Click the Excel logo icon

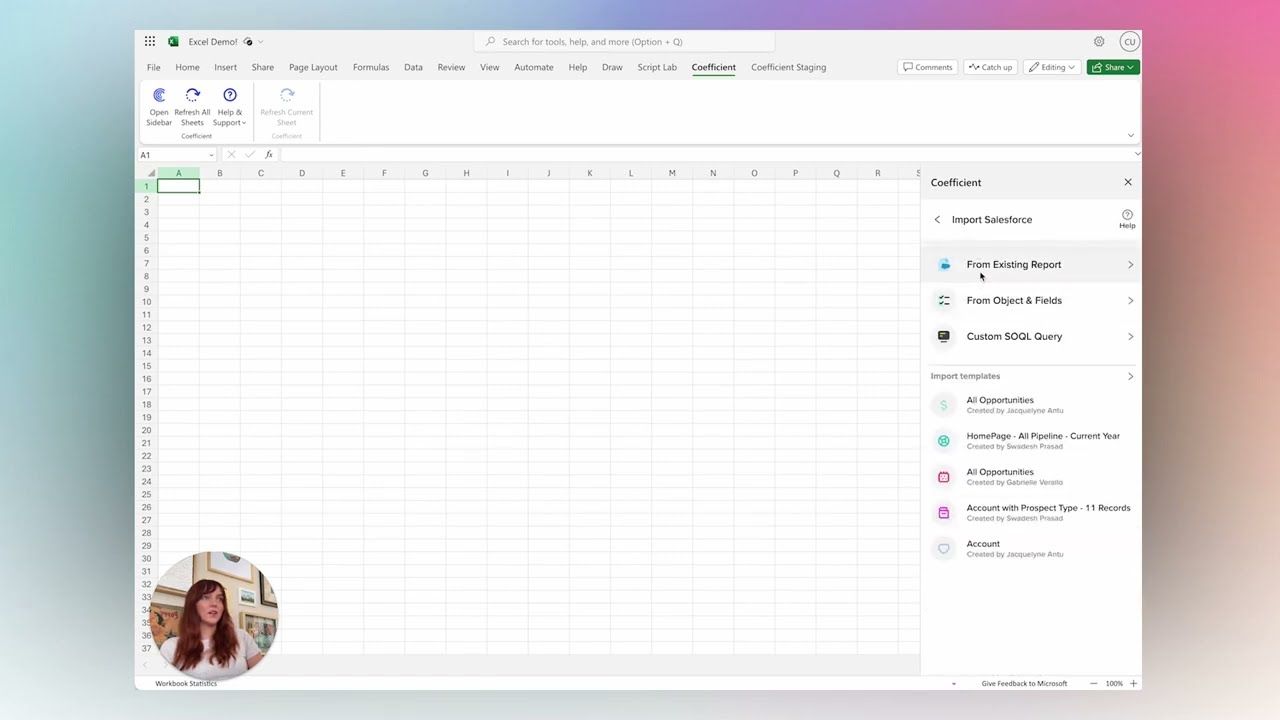(173, 41)
